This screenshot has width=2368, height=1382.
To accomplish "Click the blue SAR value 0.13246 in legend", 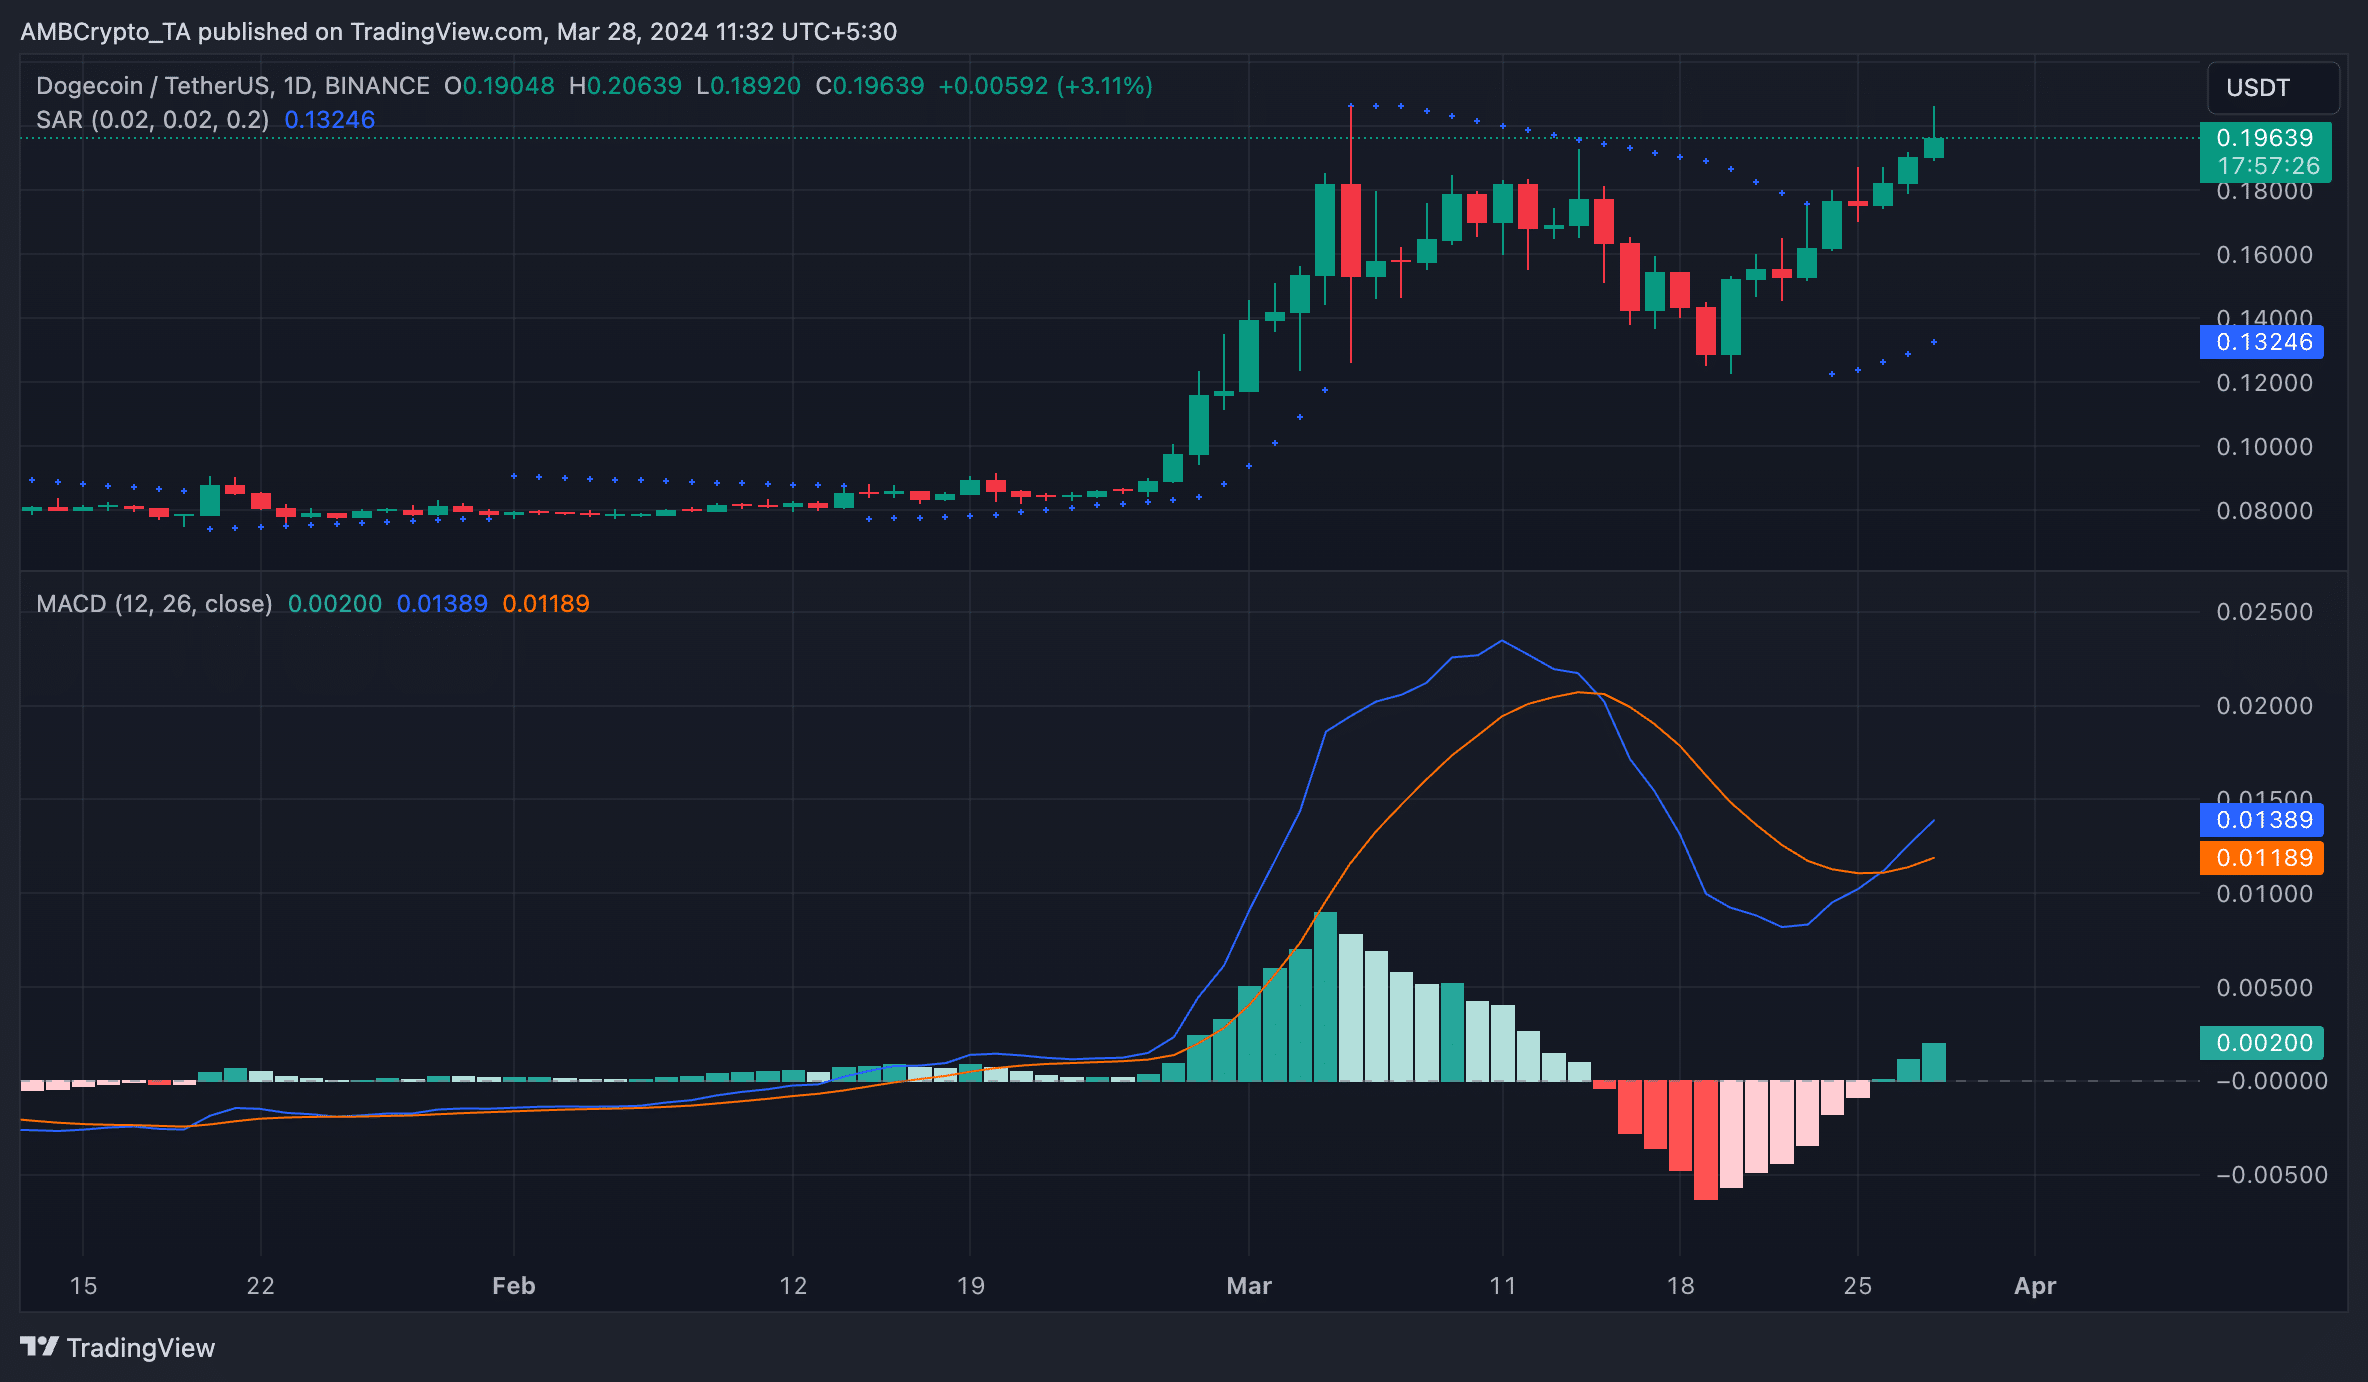I will (330, 120).
